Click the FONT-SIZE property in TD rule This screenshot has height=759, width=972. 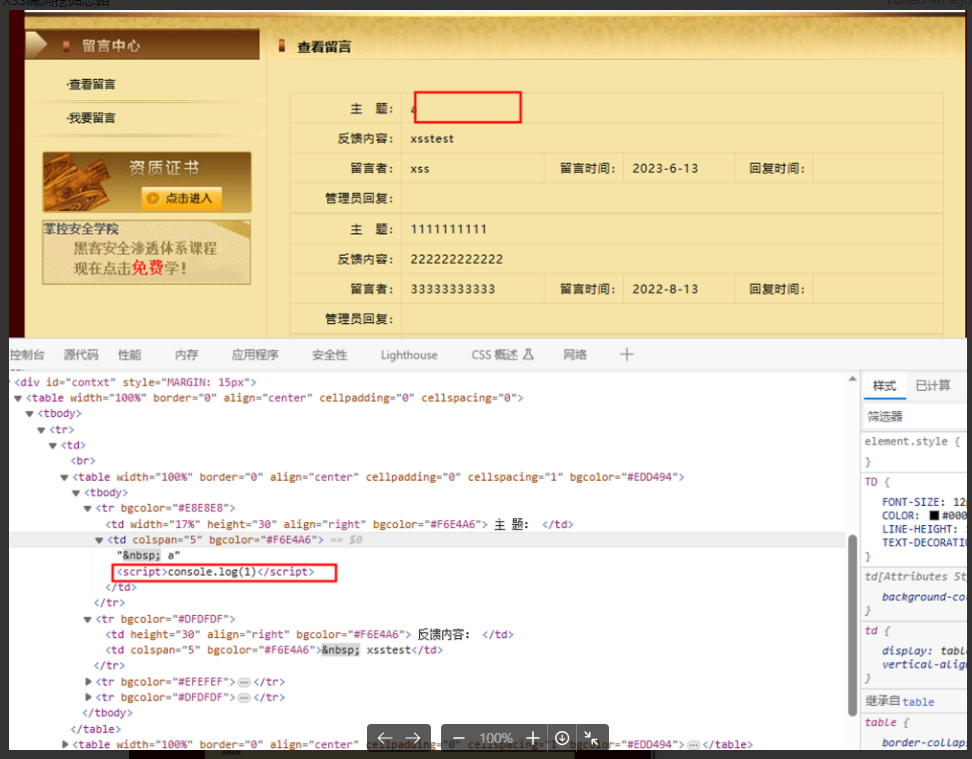tap(913, 502)
